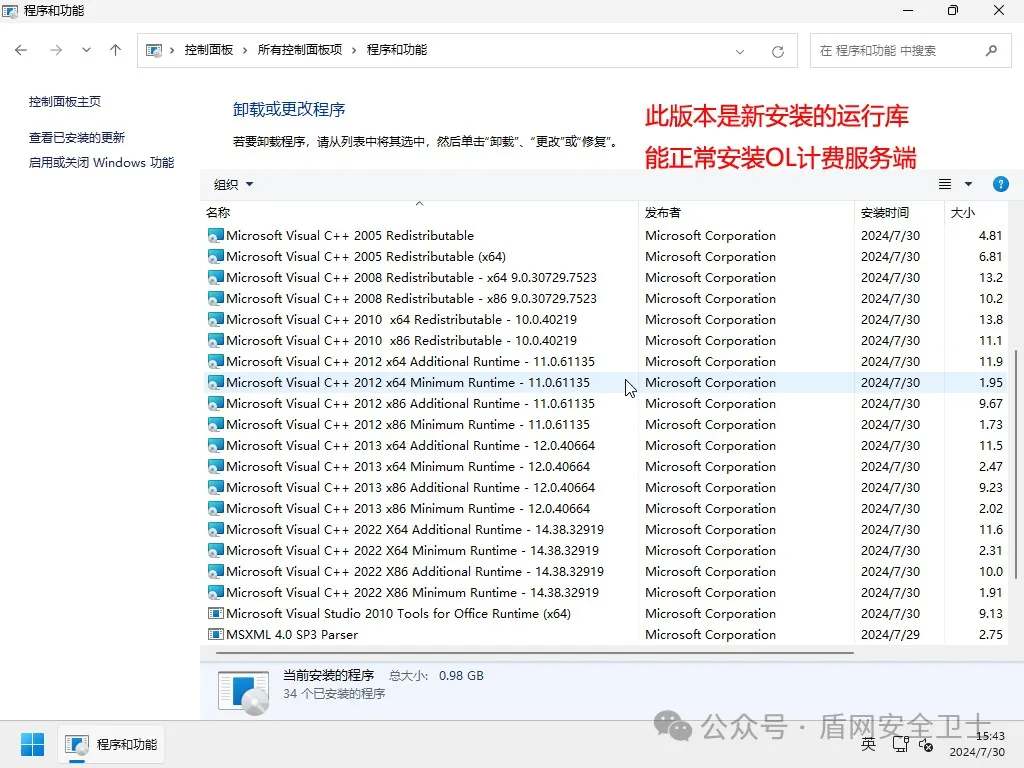This screenshot has width=1024, height=768.
Task: Sort by the 大小 column header
Action: (x=976, y=212)
